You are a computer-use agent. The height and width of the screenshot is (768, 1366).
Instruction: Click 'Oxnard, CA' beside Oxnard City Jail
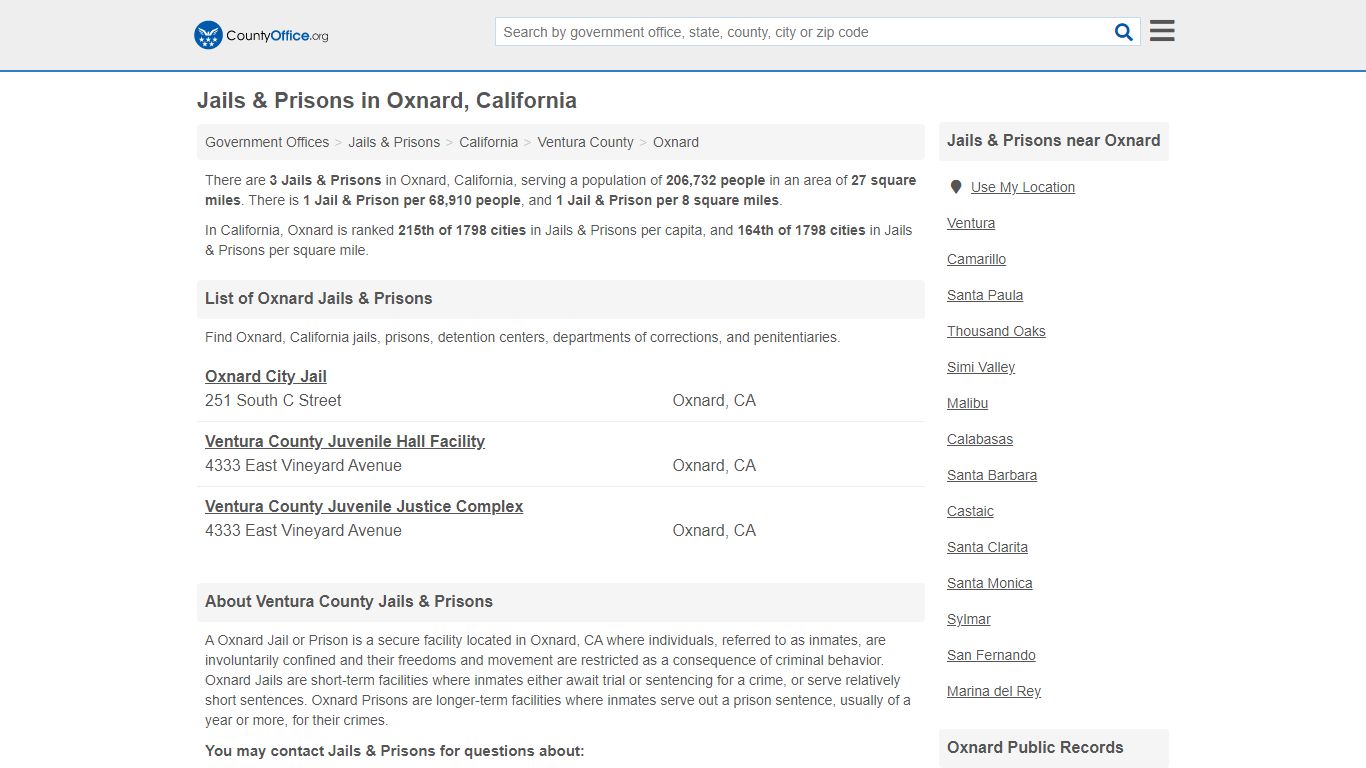pyautogui.click(x=714, y=400)
